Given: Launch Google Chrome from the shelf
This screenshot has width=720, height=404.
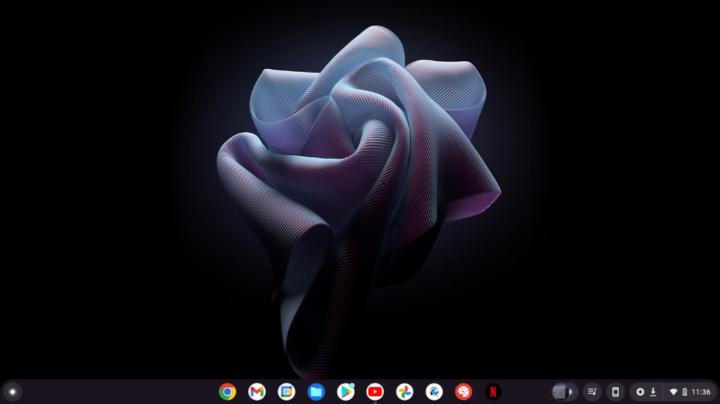Looking at the screenshot, I should tap(227, 392).
